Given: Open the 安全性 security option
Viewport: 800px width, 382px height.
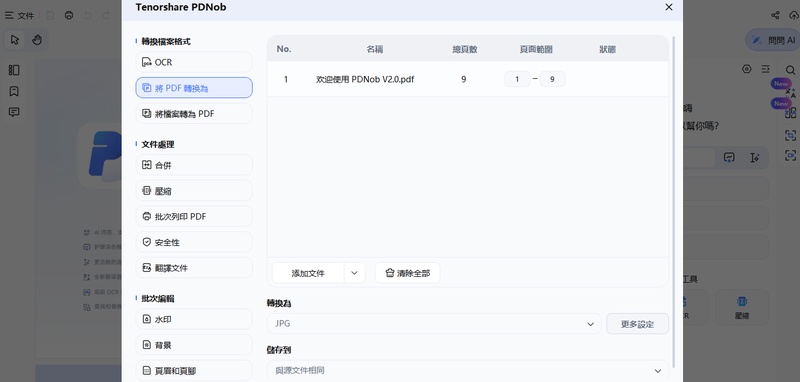Looking at the screenshot, I should pos(194,242).
